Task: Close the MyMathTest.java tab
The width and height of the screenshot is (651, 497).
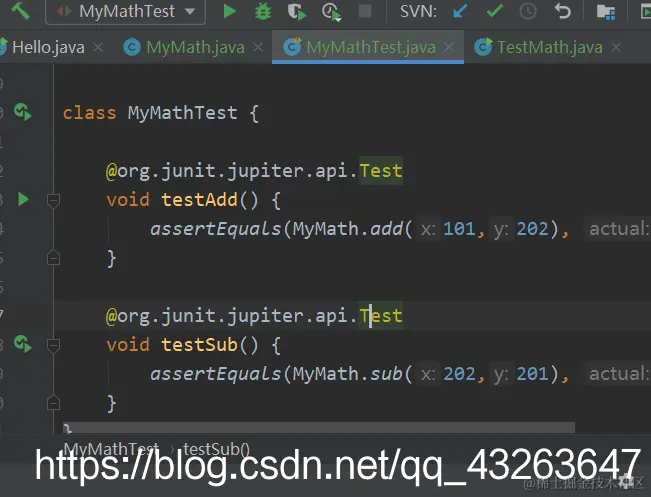Action: [449, 47]
